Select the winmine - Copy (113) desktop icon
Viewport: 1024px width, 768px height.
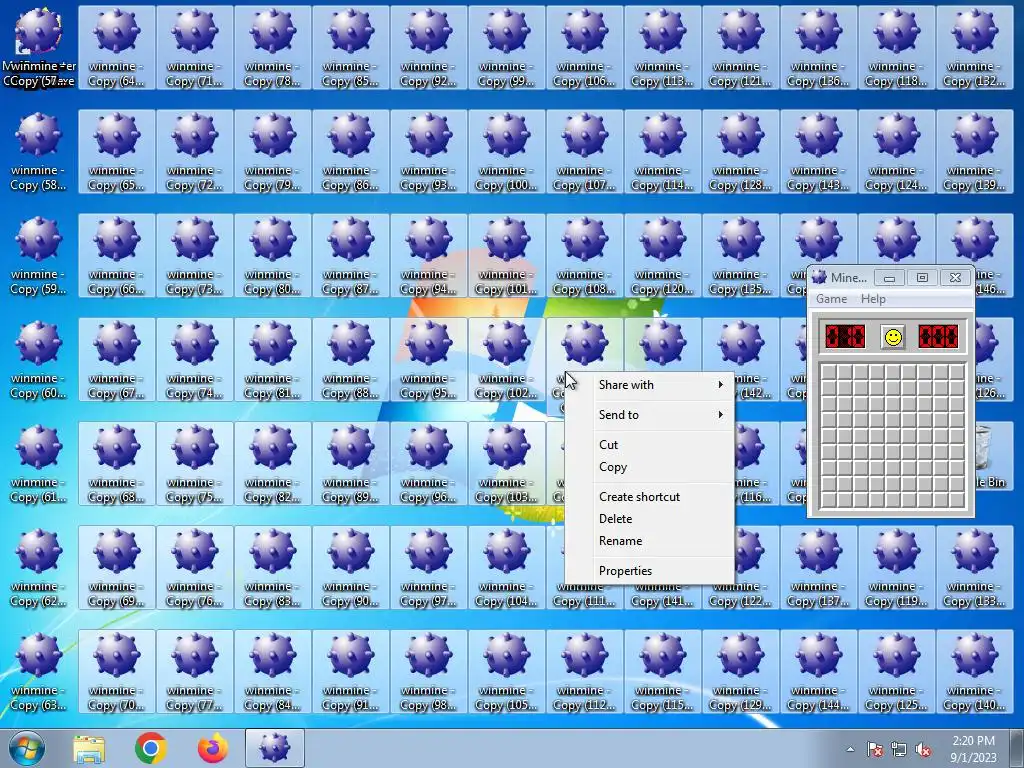(663, 48)
